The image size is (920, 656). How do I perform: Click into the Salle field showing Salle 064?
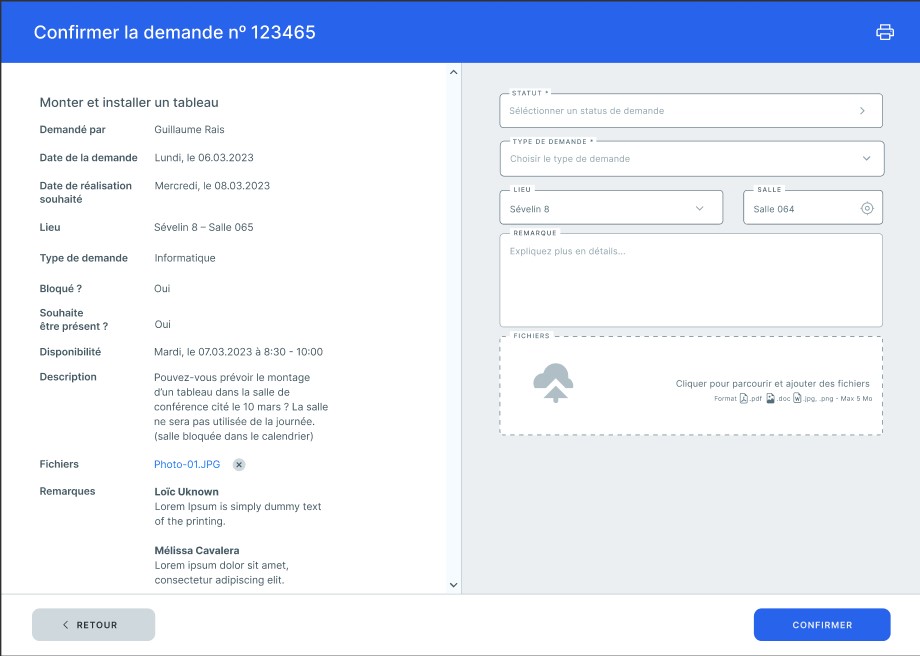click(x=800, y=209)
